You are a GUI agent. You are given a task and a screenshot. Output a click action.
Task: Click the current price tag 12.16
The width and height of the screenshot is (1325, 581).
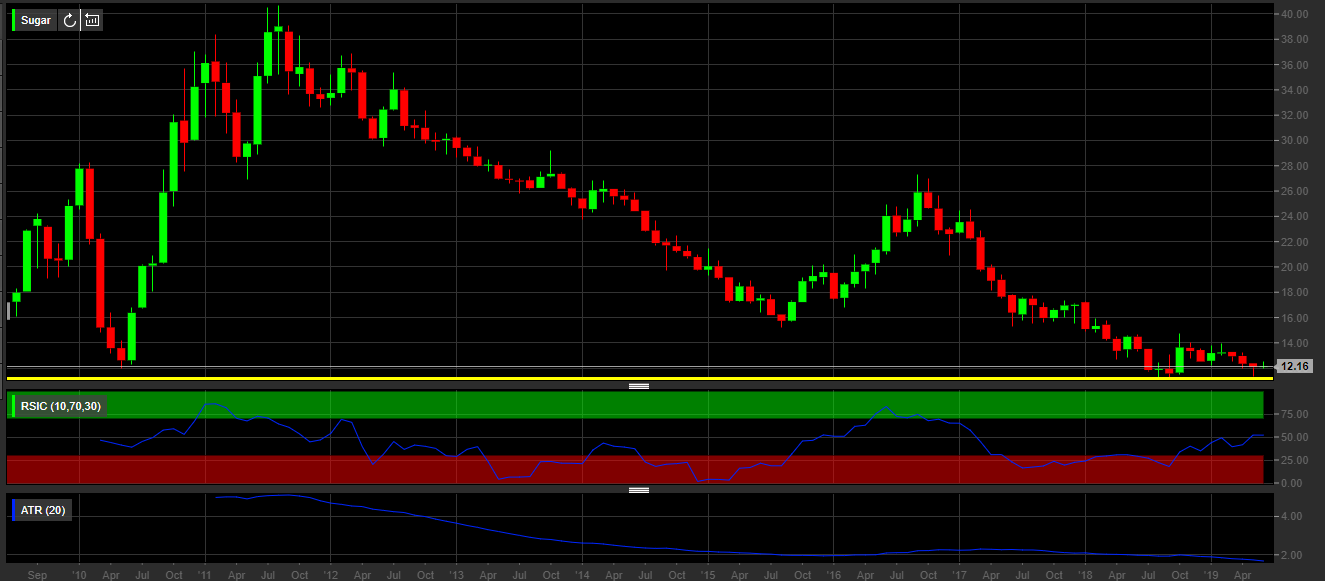coord(1294,367)
